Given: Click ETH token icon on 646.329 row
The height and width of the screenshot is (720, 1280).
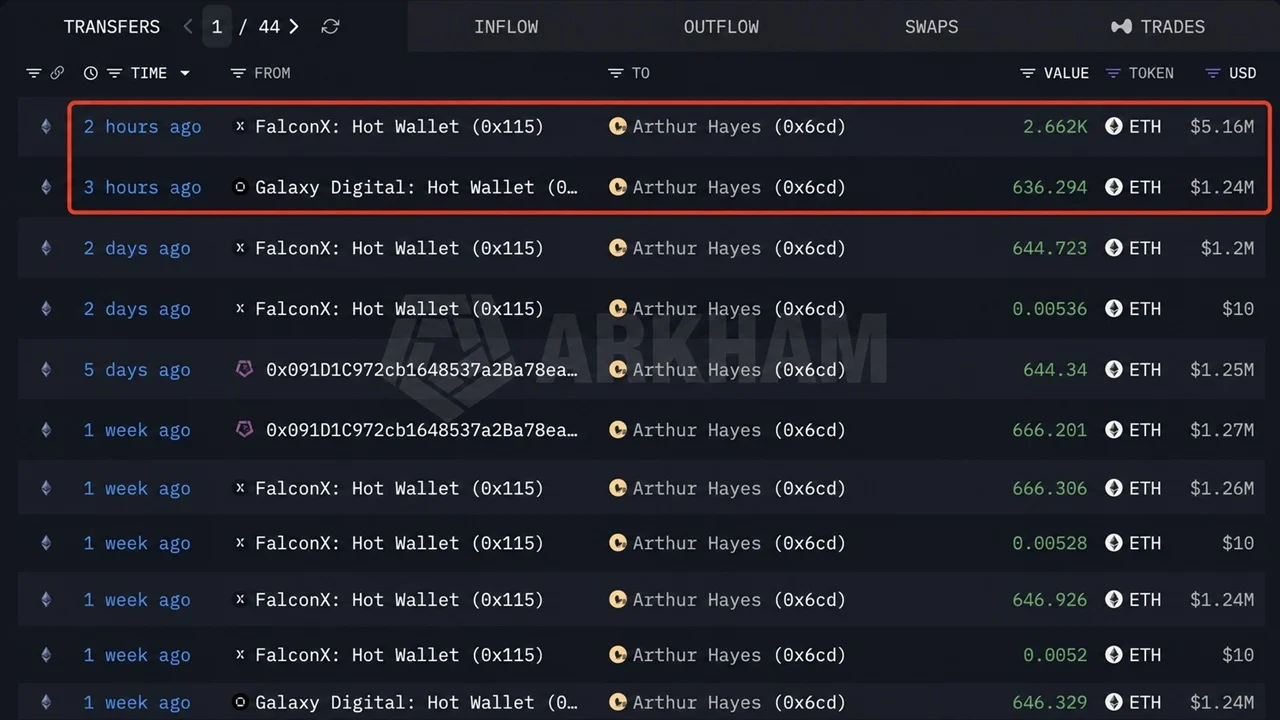Looking at the screenshot, I should [1114, 703].
